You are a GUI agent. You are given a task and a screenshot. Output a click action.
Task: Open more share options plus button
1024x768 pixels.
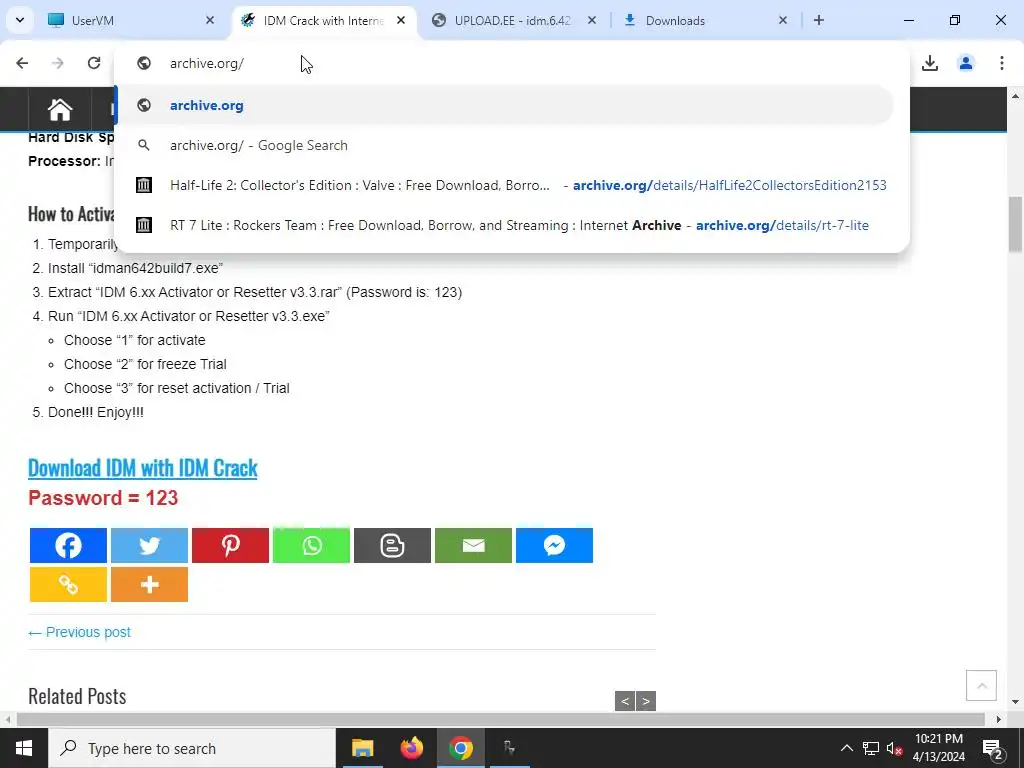tap(150, 584)
